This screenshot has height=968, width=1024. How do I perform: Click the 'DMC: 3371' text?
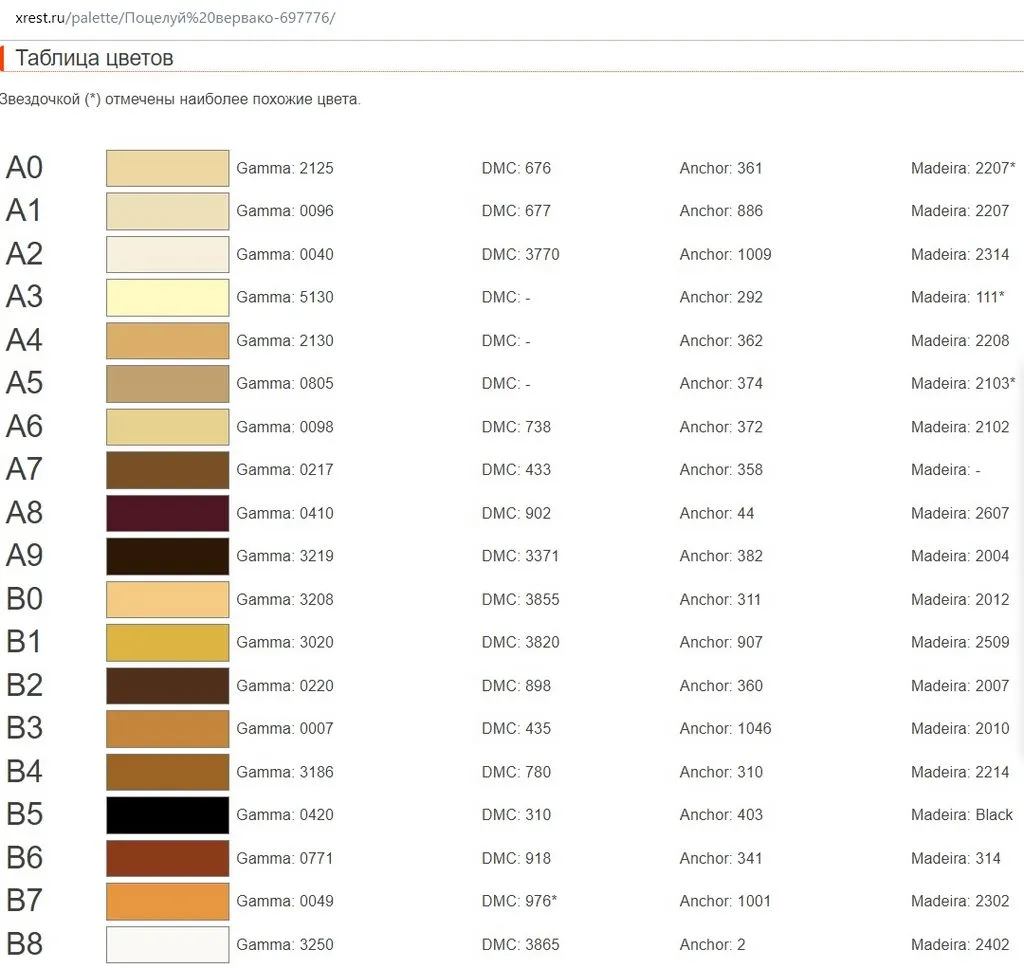[520, 556]
